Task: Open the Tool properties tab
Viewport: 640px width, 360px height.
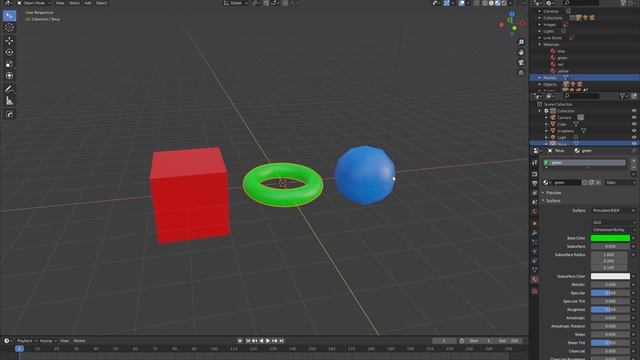Action: click(x=534, y=162)
